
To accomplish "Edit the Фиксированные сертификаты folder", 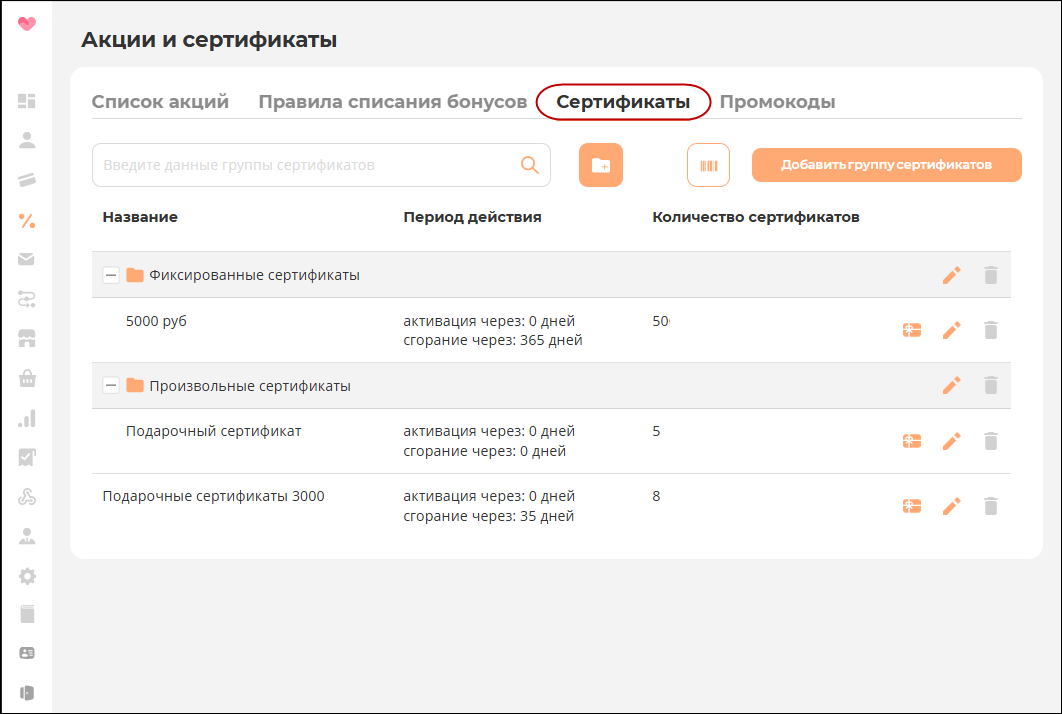I will (x=952, y=275).
